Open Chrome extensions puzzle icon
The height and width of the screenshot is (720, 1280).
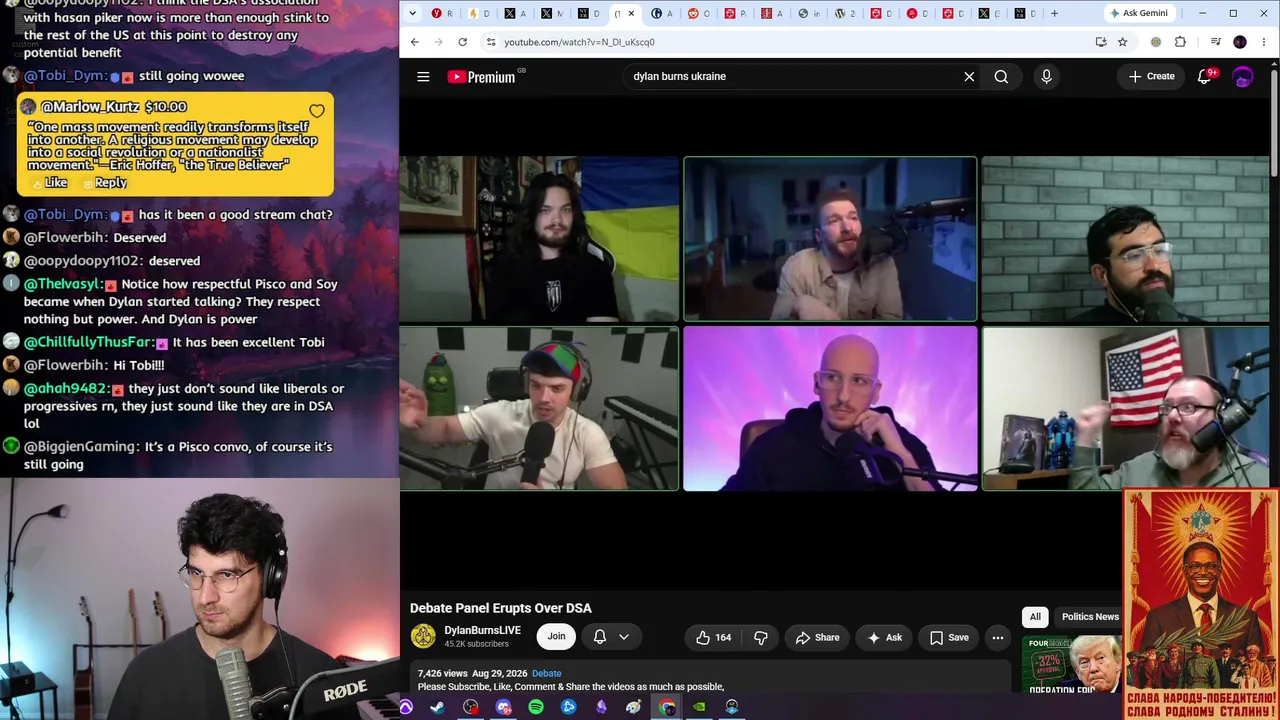[1180, 42]
